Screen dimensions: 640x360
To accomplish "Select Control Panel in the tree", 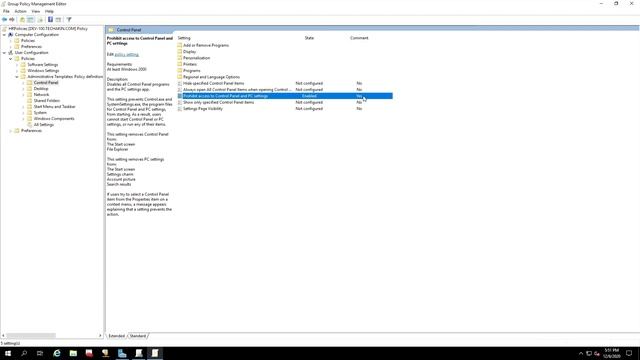I will 46,83.
